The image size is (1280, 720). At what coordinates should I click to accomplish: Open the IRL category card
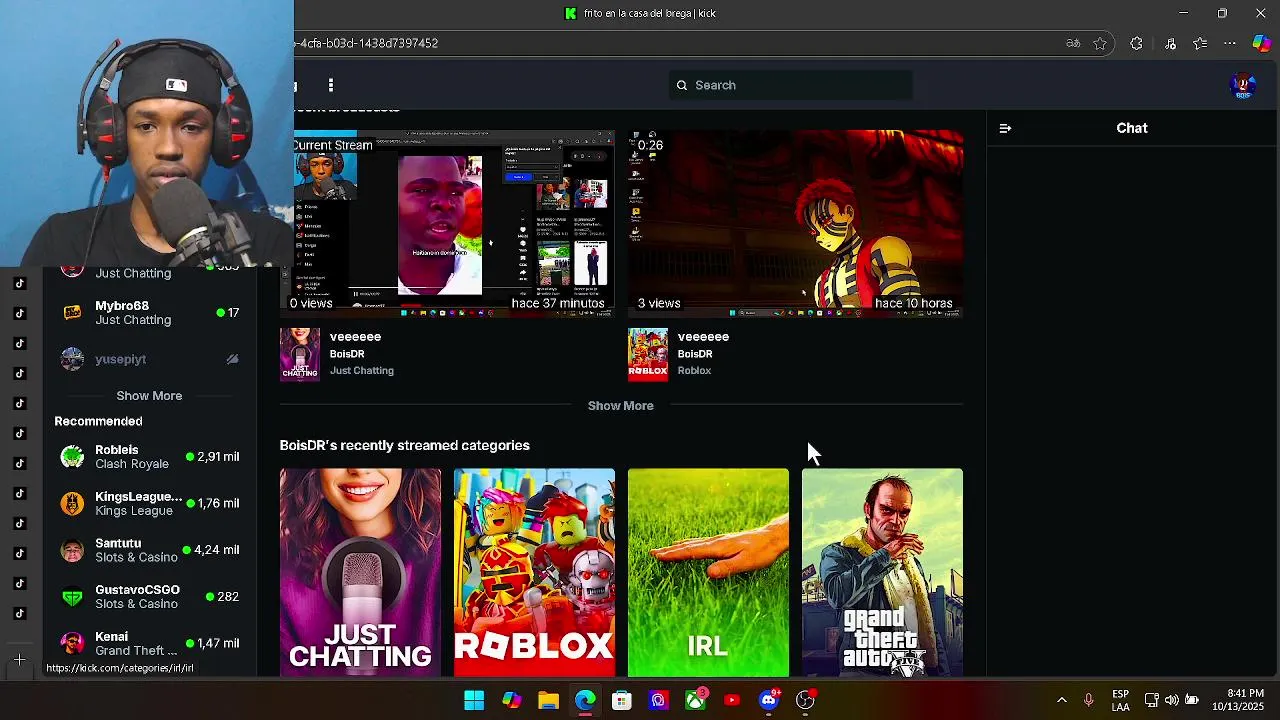(708, 572)
